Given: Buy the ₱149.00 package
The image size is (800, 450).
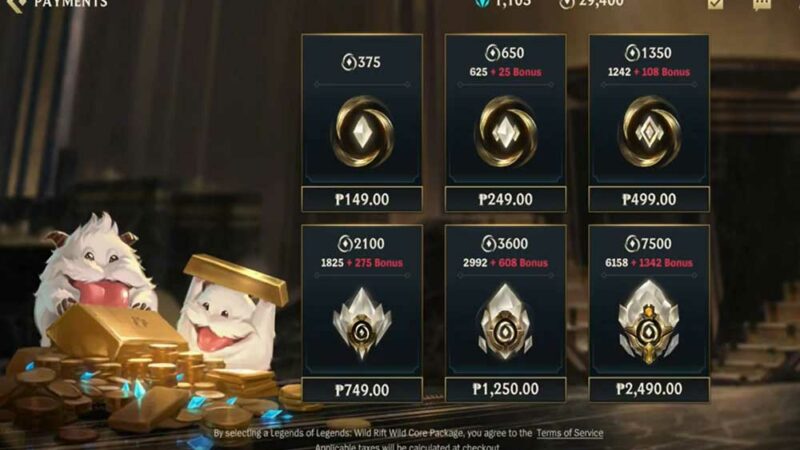Looking at the screenshot, I should pos(362,199).
